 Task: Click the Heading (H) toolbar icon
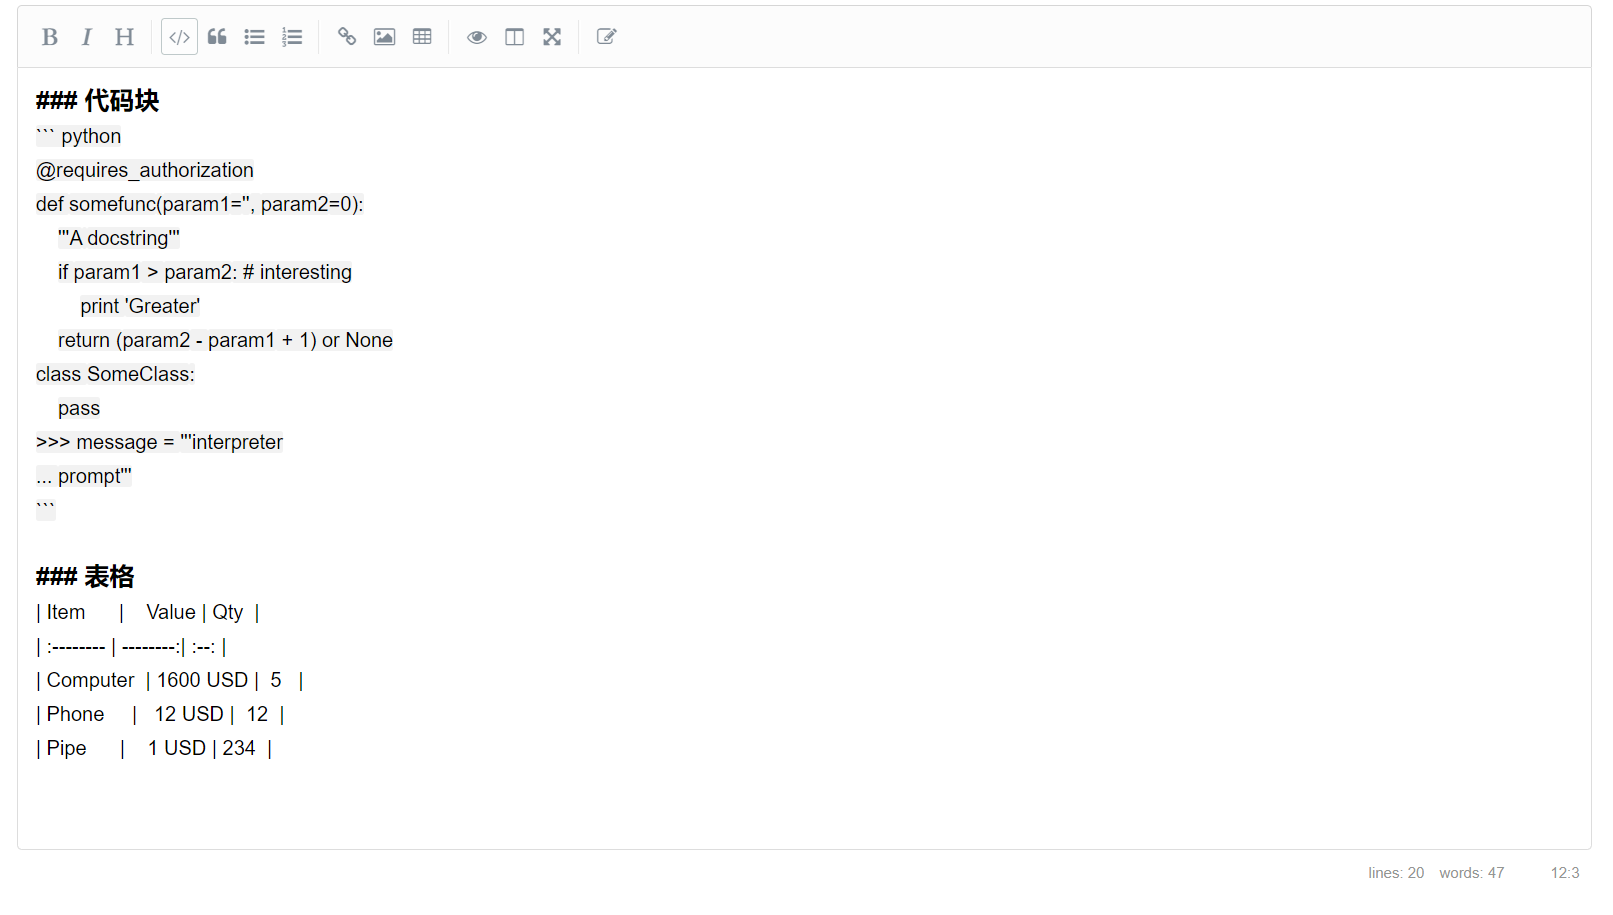coord(124,37)
